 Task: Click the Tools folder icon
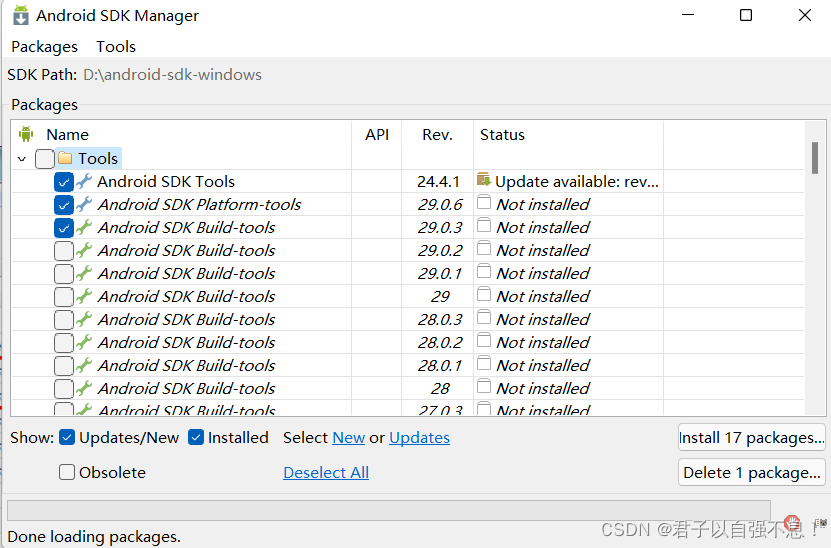point(65,158)
